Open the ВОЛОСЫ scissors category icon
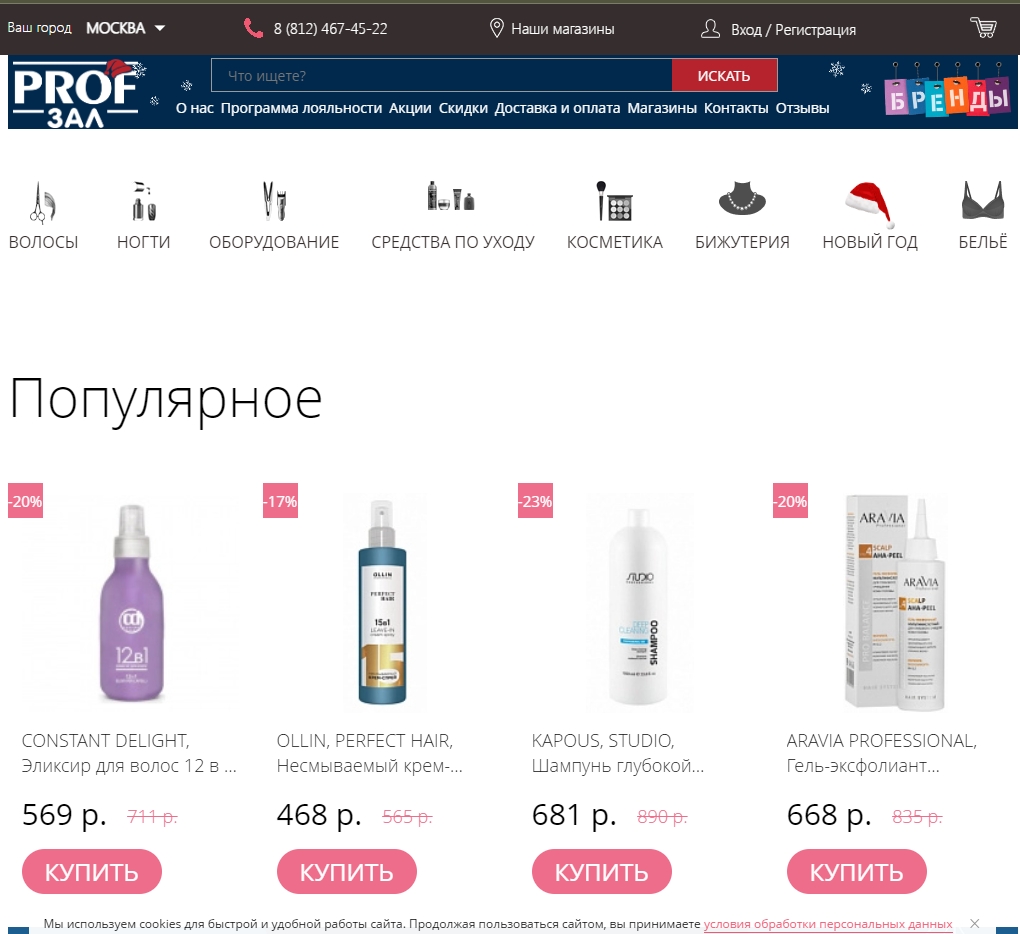 43,202
